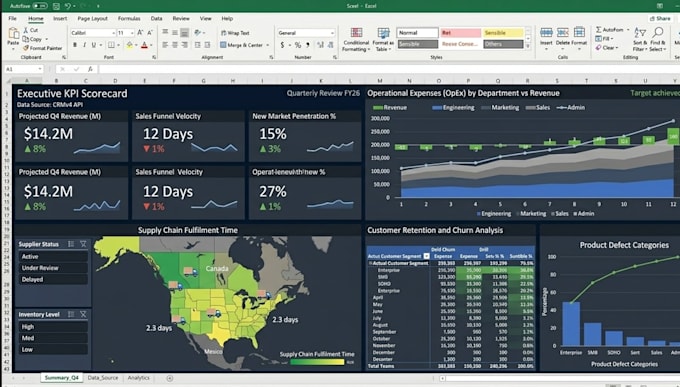Viewport: 680px width, 387px height.
Task: Click the Find & Select button
Action: point(658,39)
